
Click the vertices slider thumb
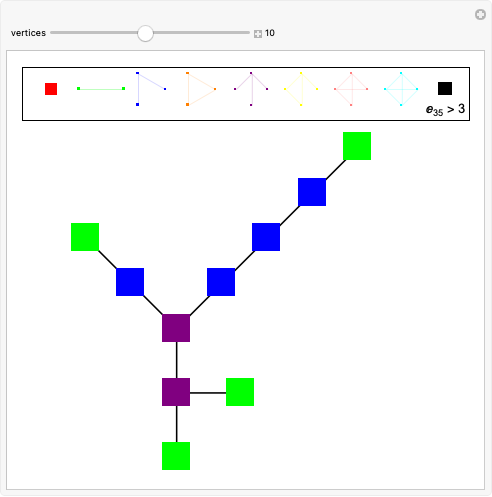[145, 33]
